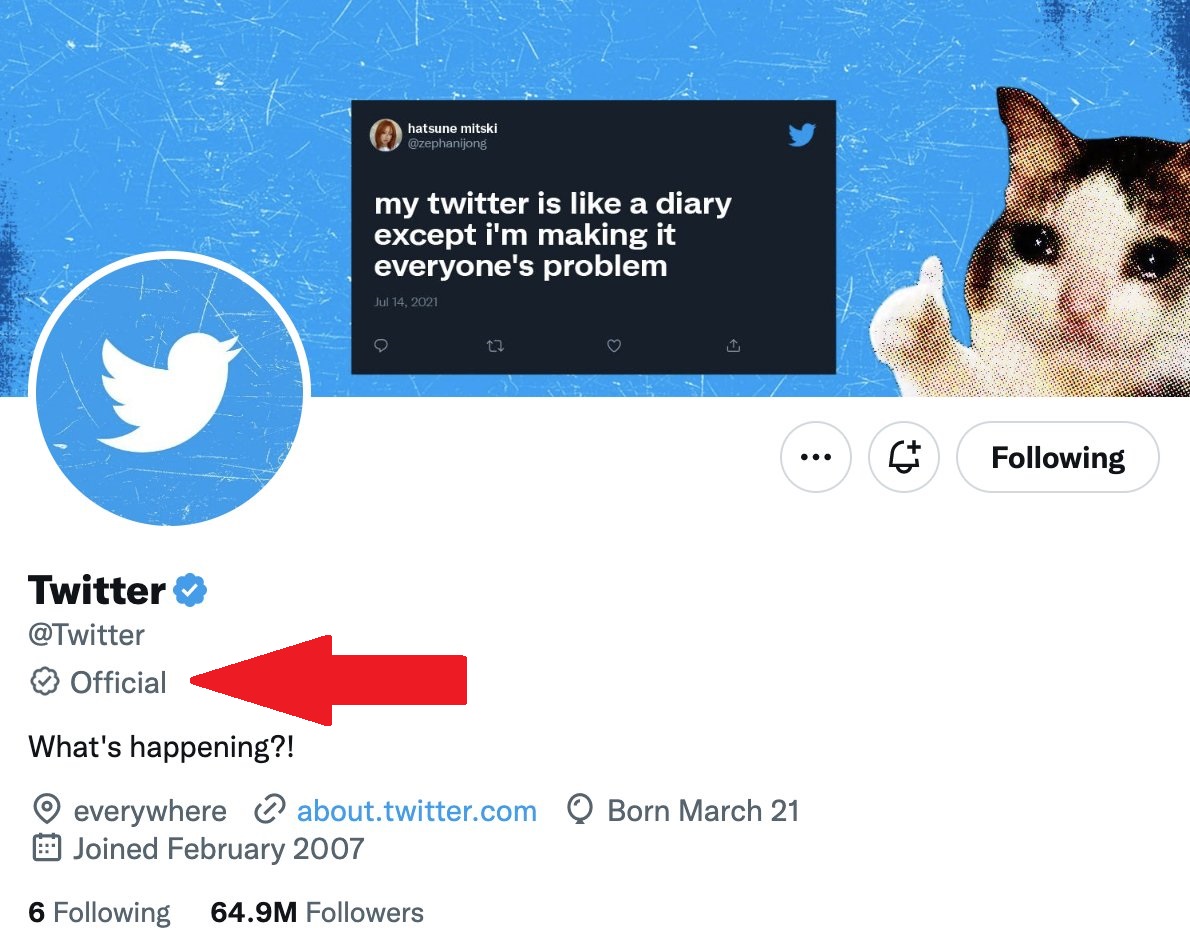Screen dimensions: 1190x944
Task: Click the retweet icon in banner tweet
Action: coord(495,346)
